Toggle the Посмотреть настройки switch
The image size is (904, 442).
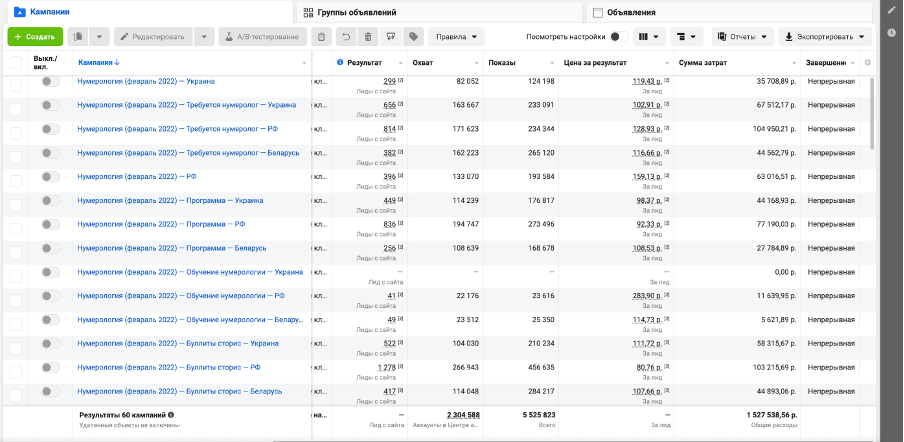tap(614, 37)
